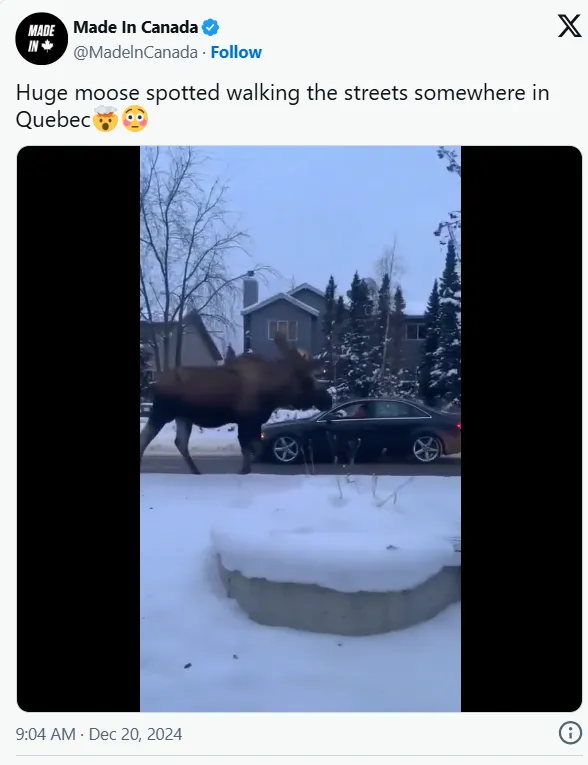Open the Made In Canada profile avatar
The width and height of the screenshot is (588, 765).
41,39
